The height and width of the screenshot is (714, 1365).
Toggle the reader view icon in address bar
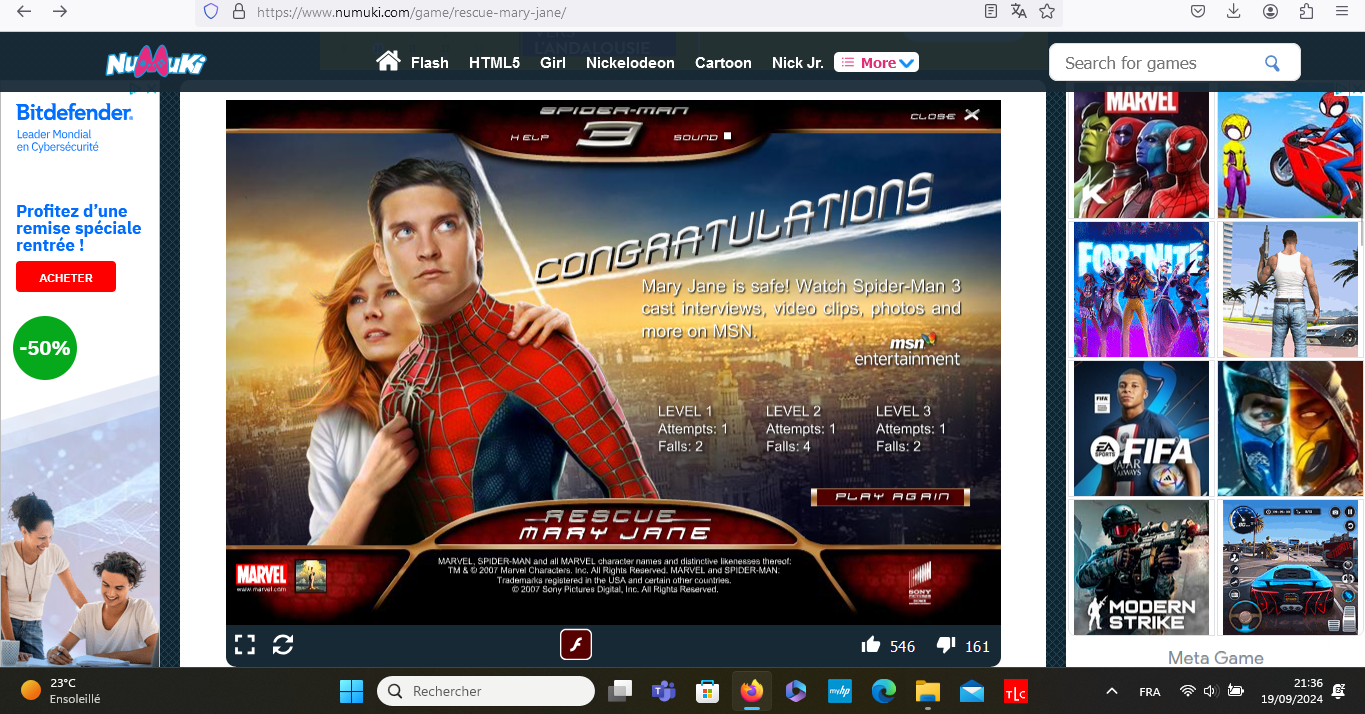pos(991,11)
